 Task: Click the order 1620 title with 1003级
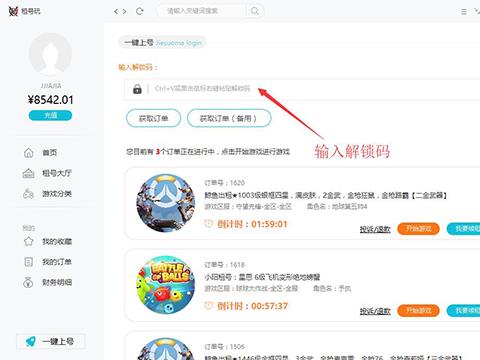325,195
